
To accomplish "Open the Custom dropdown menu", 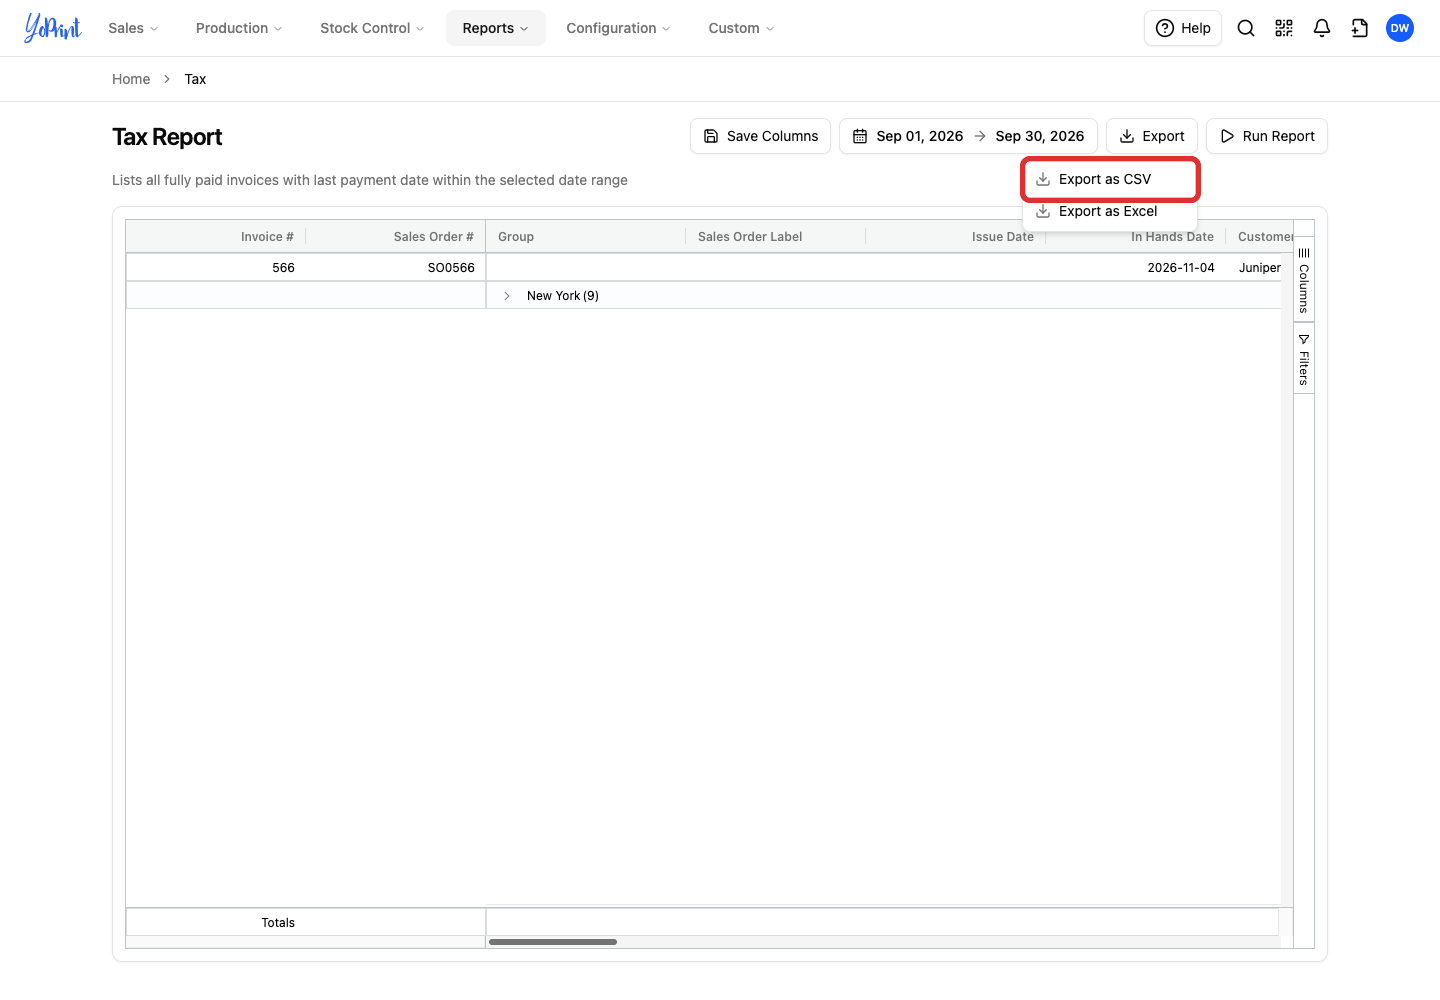I will 741,28.
